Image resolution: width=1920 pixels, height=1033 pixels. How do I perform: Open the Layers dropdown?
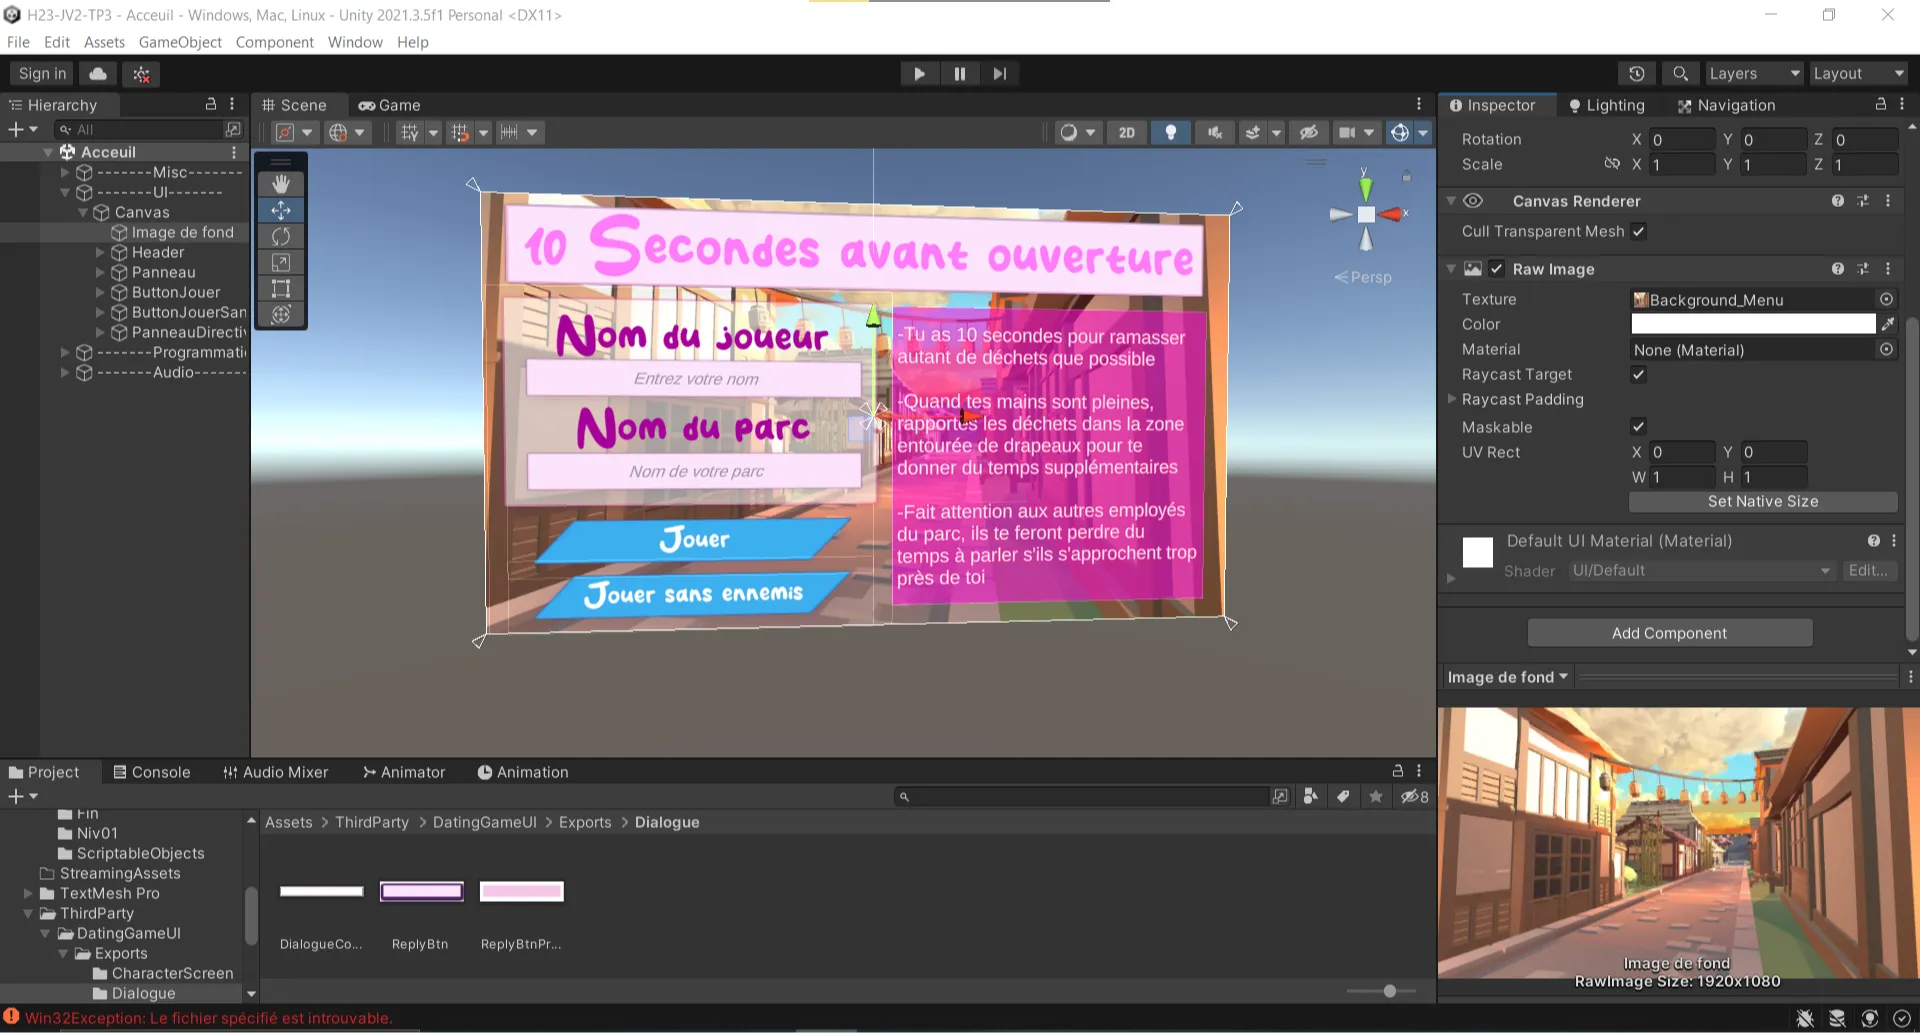coord(1753,73)
